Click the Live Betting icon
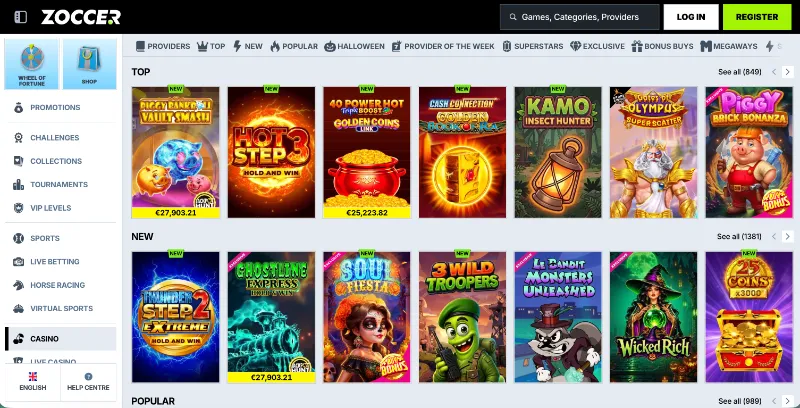 [x=18, y=262]
